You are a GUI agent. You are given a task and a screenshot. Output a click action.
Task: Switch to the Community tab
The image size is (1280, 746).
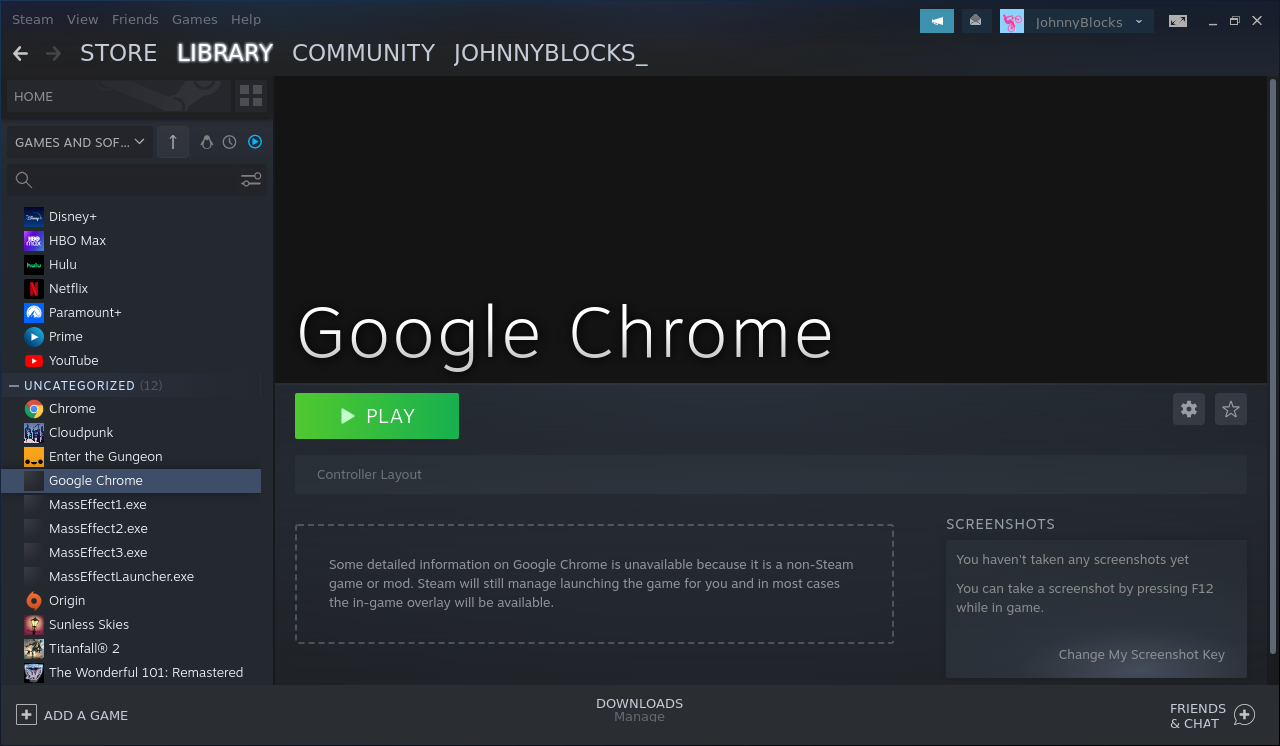(x=363, y=53)
